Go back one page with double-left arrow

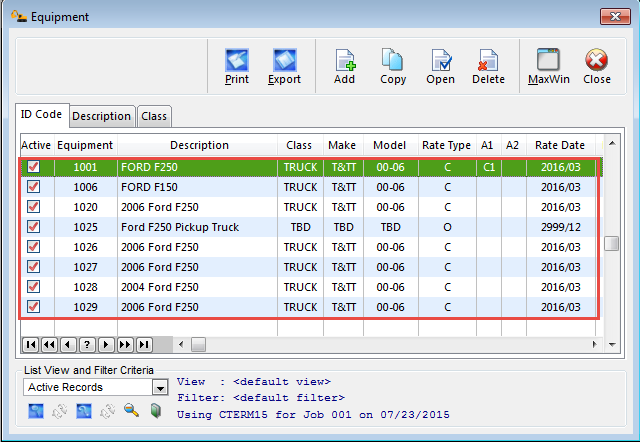[x=49, y=345]
